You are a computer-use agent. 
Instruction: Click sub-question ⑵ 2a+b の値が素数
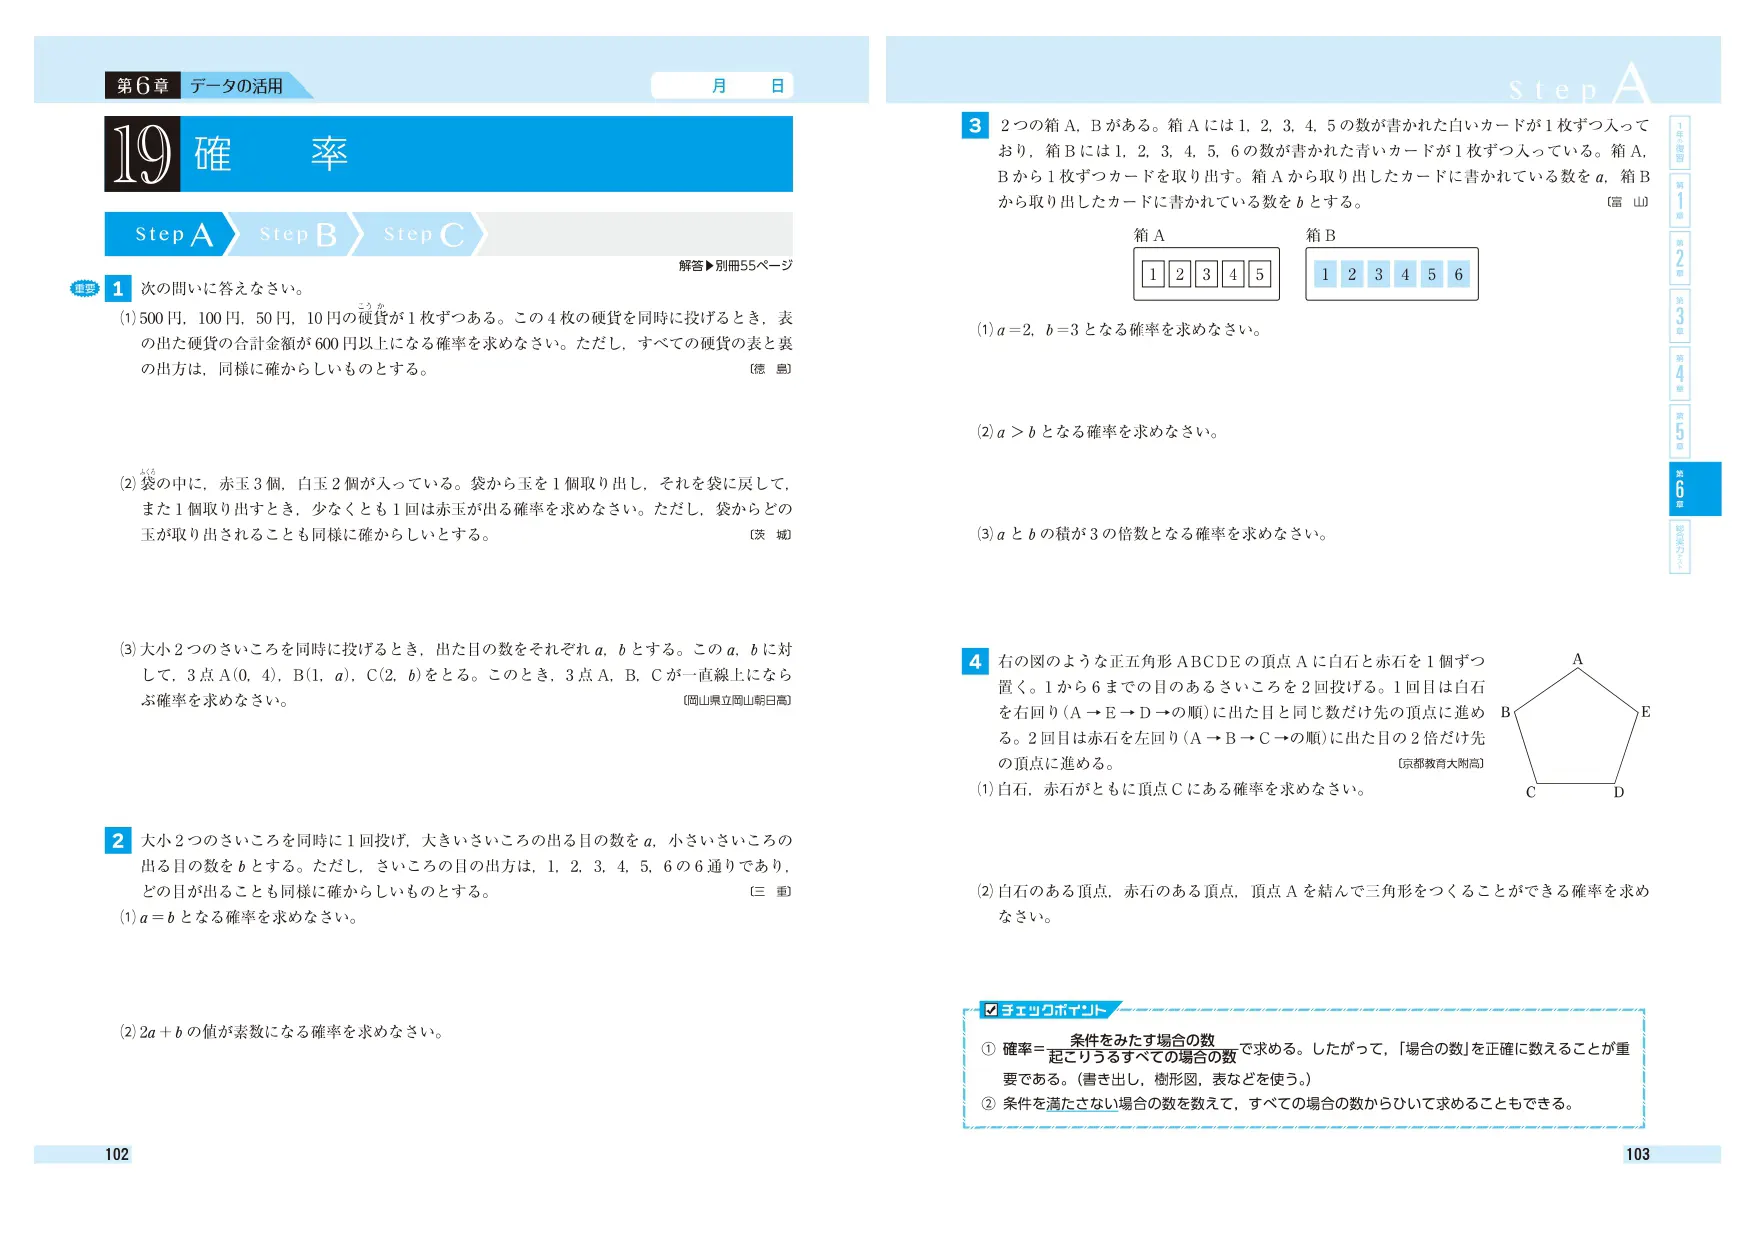tap(282, 1032)
